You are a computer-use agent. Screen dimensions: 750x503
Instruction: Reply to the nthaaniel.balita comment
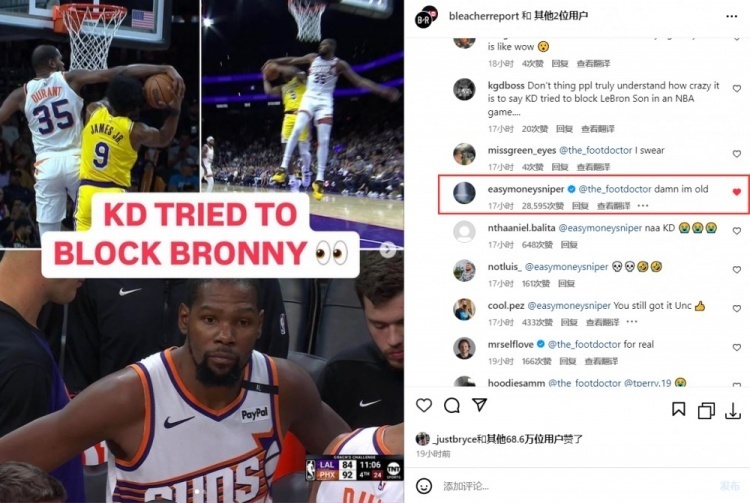[x=569, y=245]
